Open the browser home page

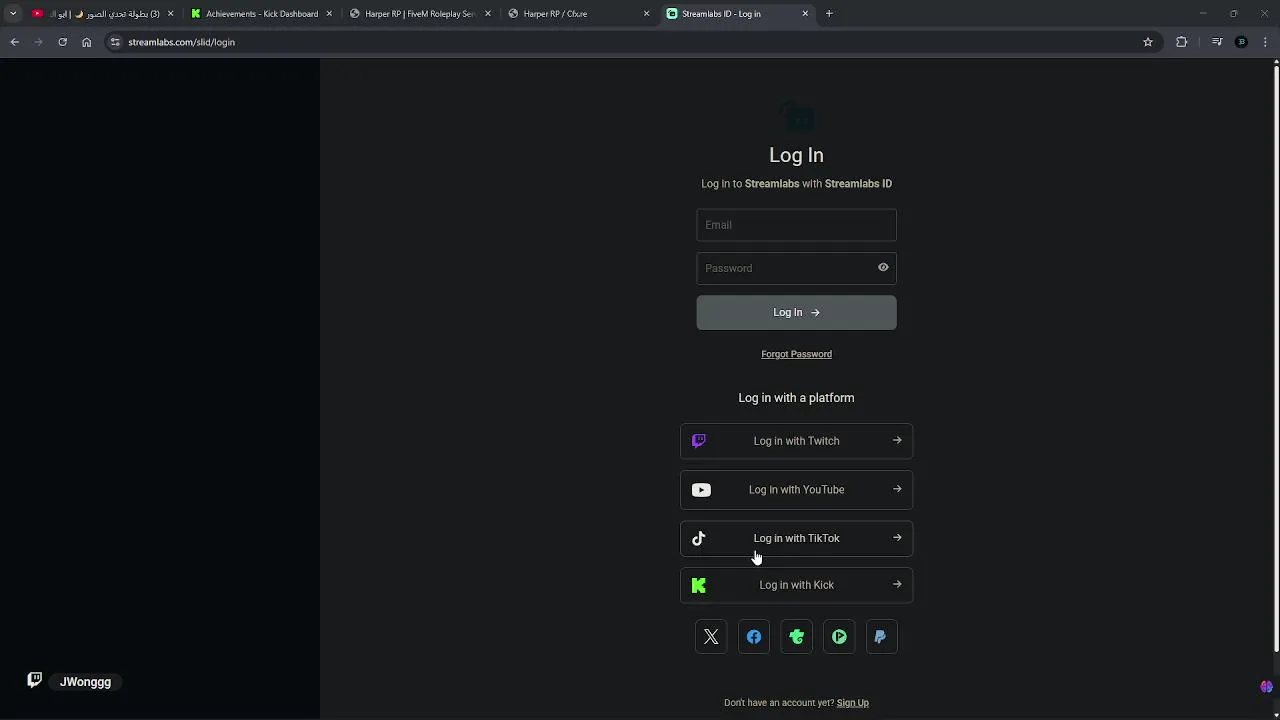(x=86, y=42)
